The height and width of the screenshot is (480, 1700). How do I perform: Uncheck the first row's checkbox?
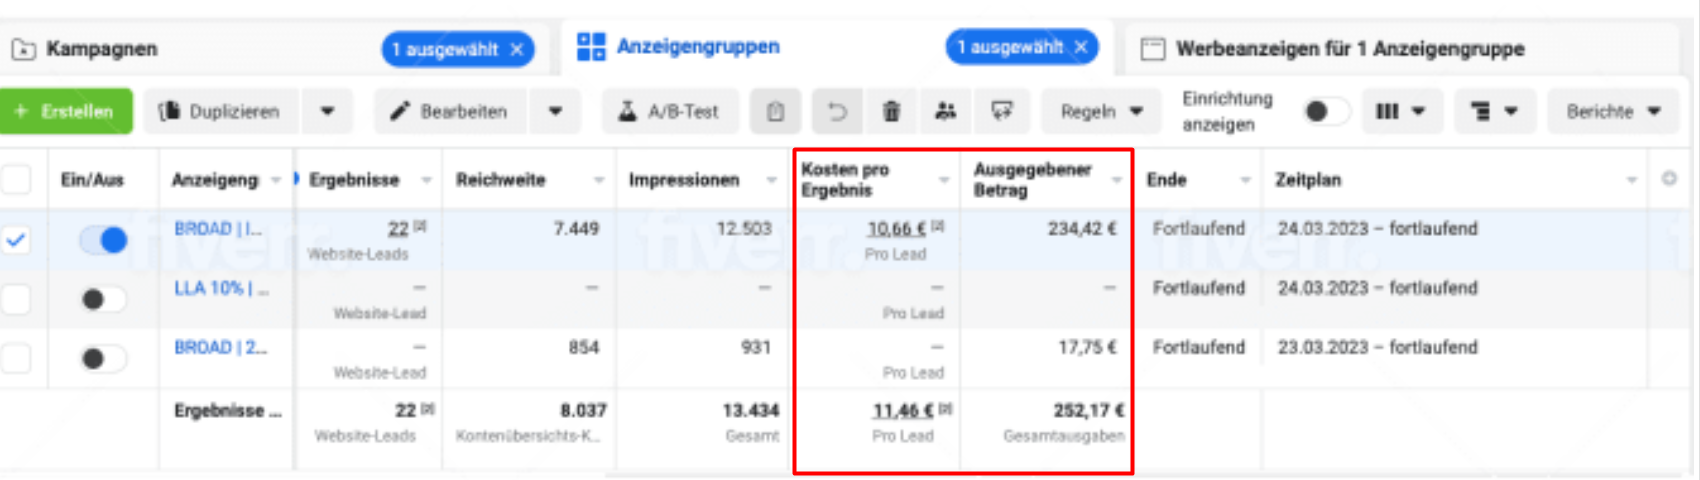(17, 240)
